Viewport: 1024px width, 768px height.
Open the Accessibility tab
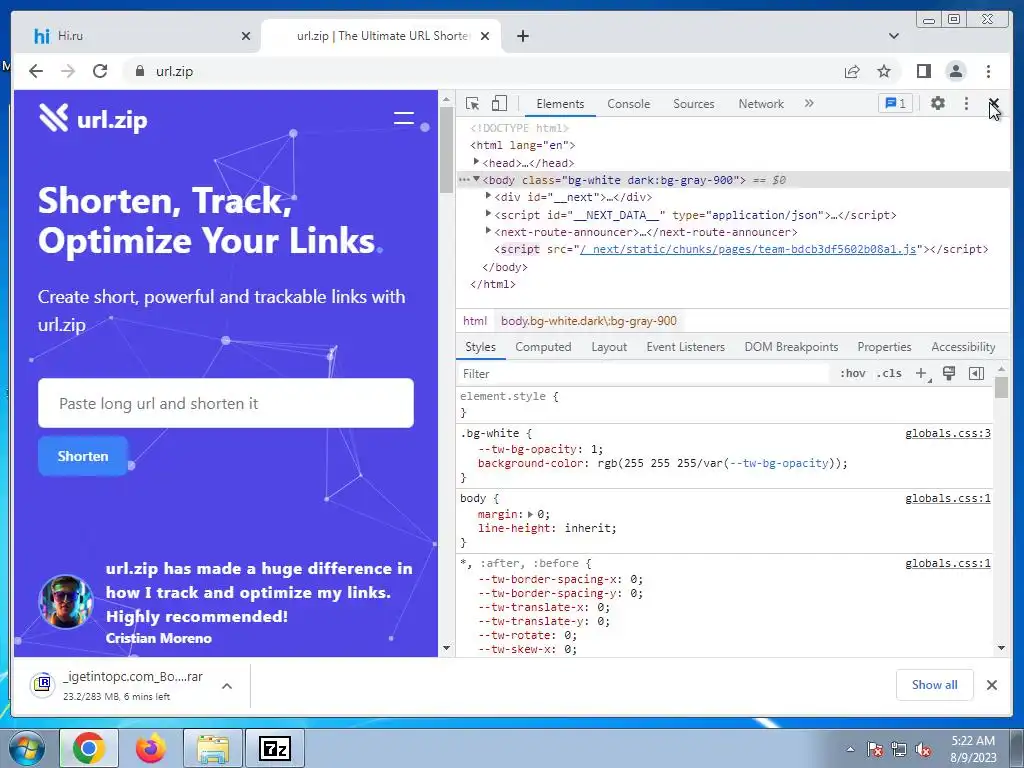click(963, 347)
